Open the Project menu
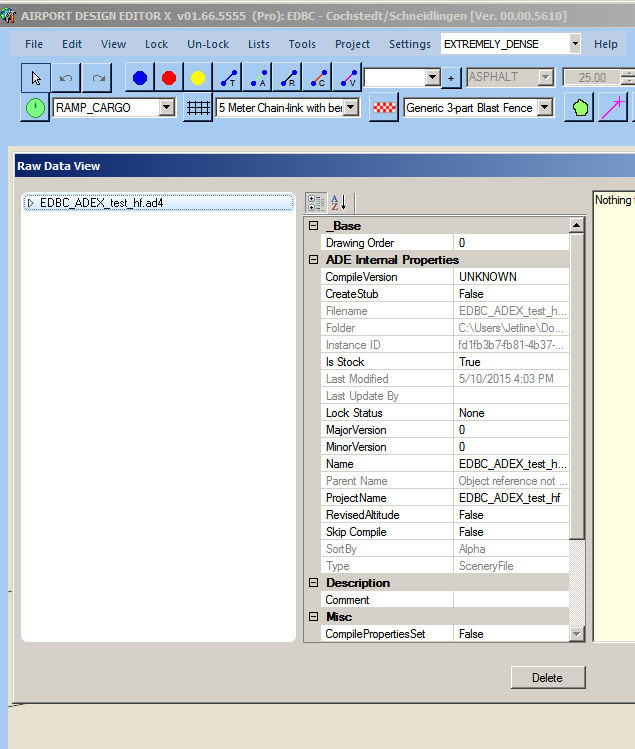 click(x=352, y=44)
